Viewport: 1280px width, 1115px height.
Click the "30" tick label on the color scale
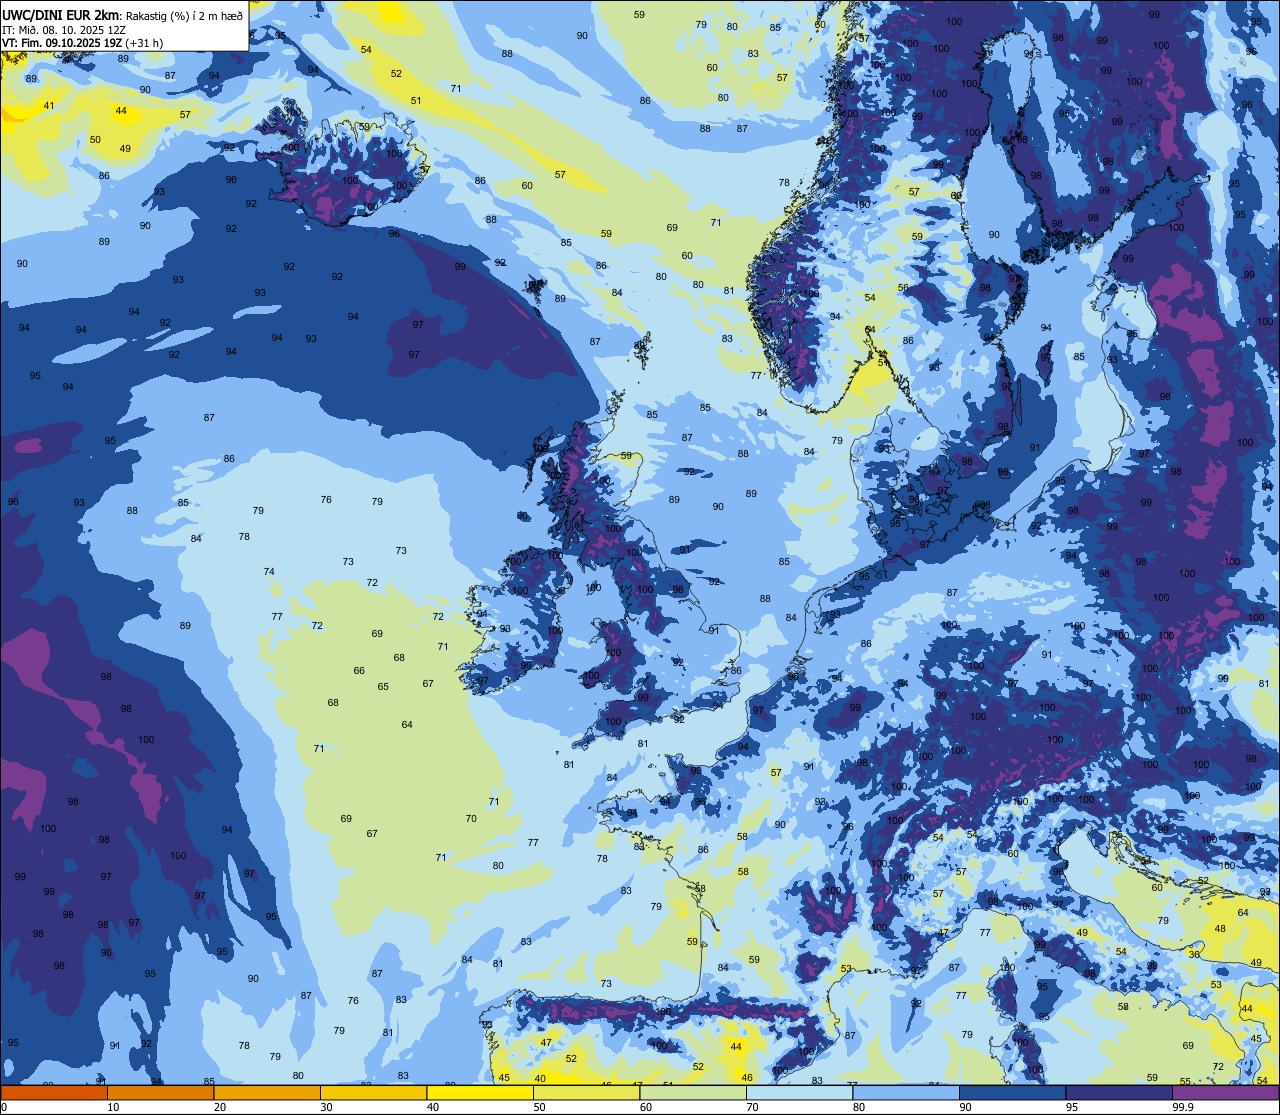[x=326, y=1106]
